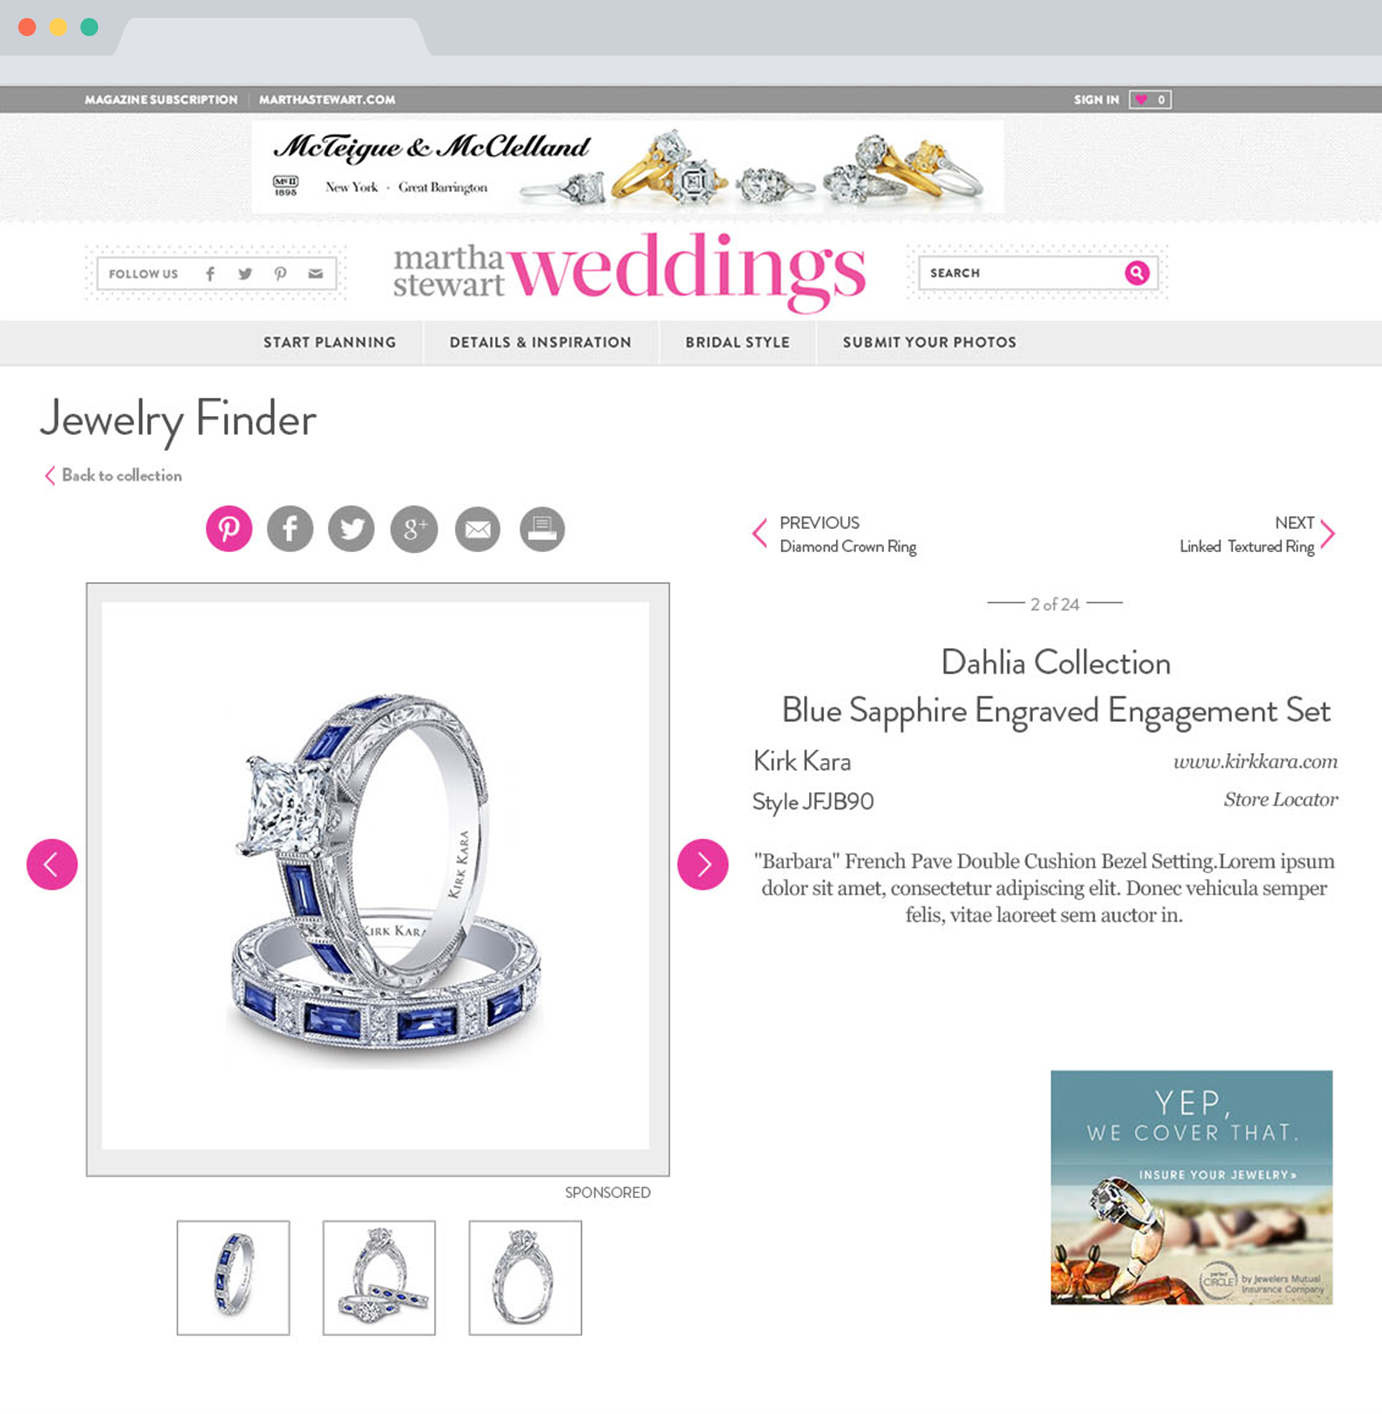Open Start Planning menu
This screenshot has height=1414, width=1382.
point(330,342)
